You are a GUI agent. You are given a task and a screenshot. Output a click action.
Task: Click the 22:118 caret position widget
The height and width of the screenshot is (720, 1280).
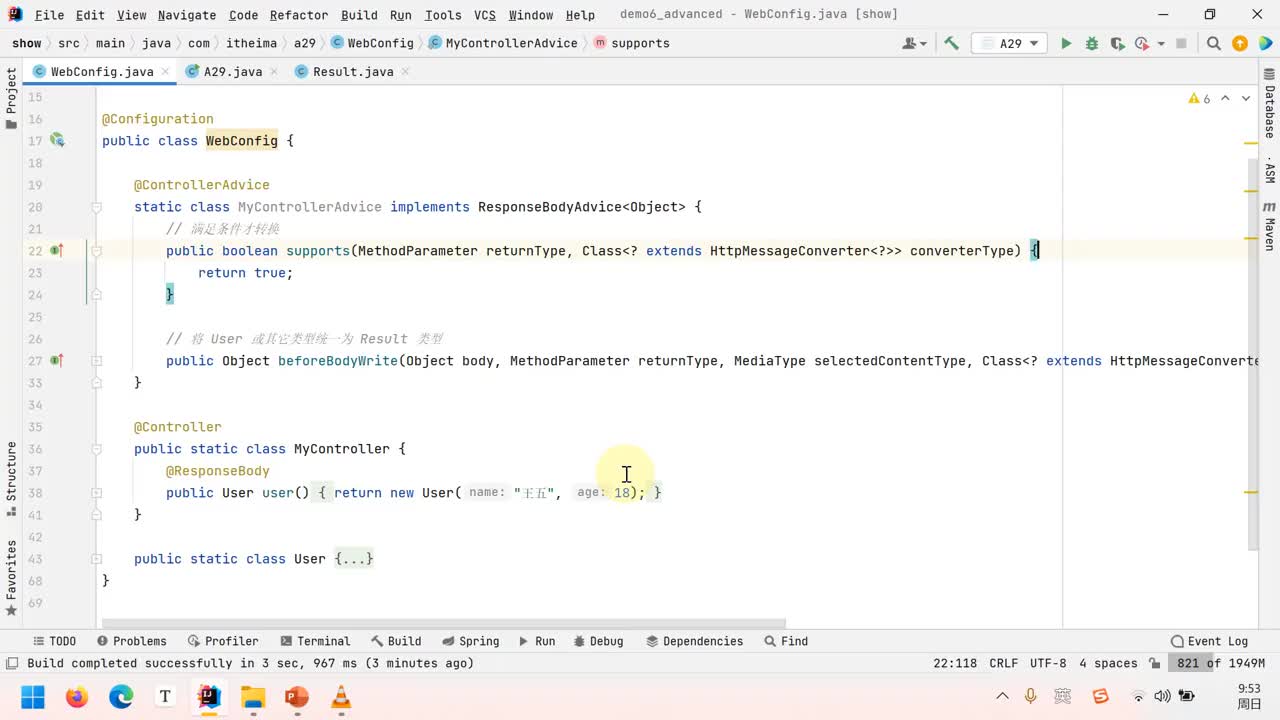pyautogui.click(x=955, y=663)
